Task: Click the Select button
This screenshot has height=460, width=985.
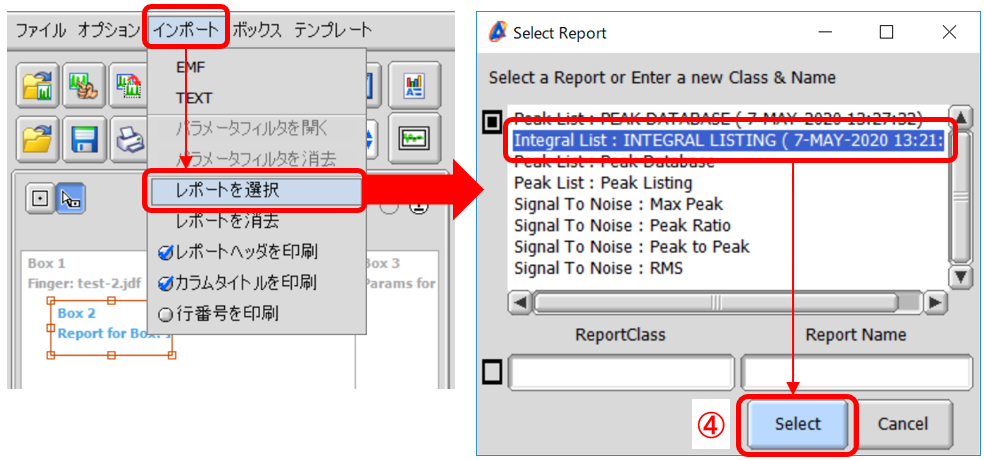Action: pos(798,424)
